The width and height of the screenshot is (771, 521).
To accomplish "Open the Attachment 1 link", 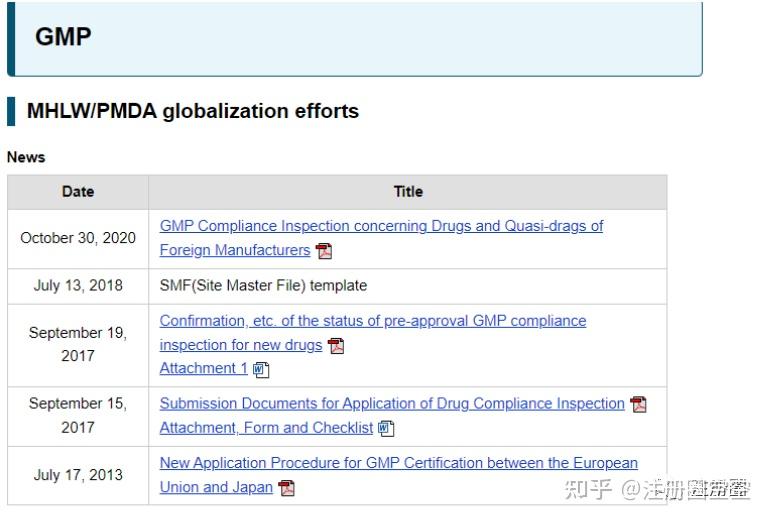I will tap(203, 368).
